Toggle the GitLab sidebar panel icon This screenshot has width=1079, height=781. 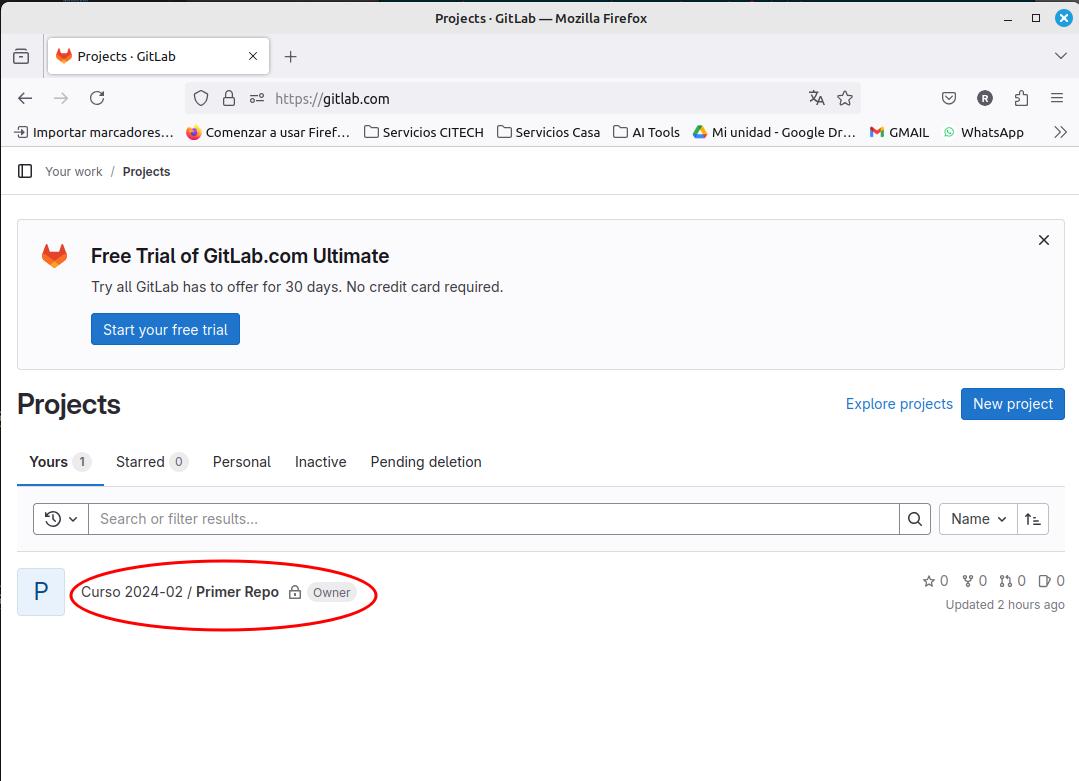click(x=25, y=171)
